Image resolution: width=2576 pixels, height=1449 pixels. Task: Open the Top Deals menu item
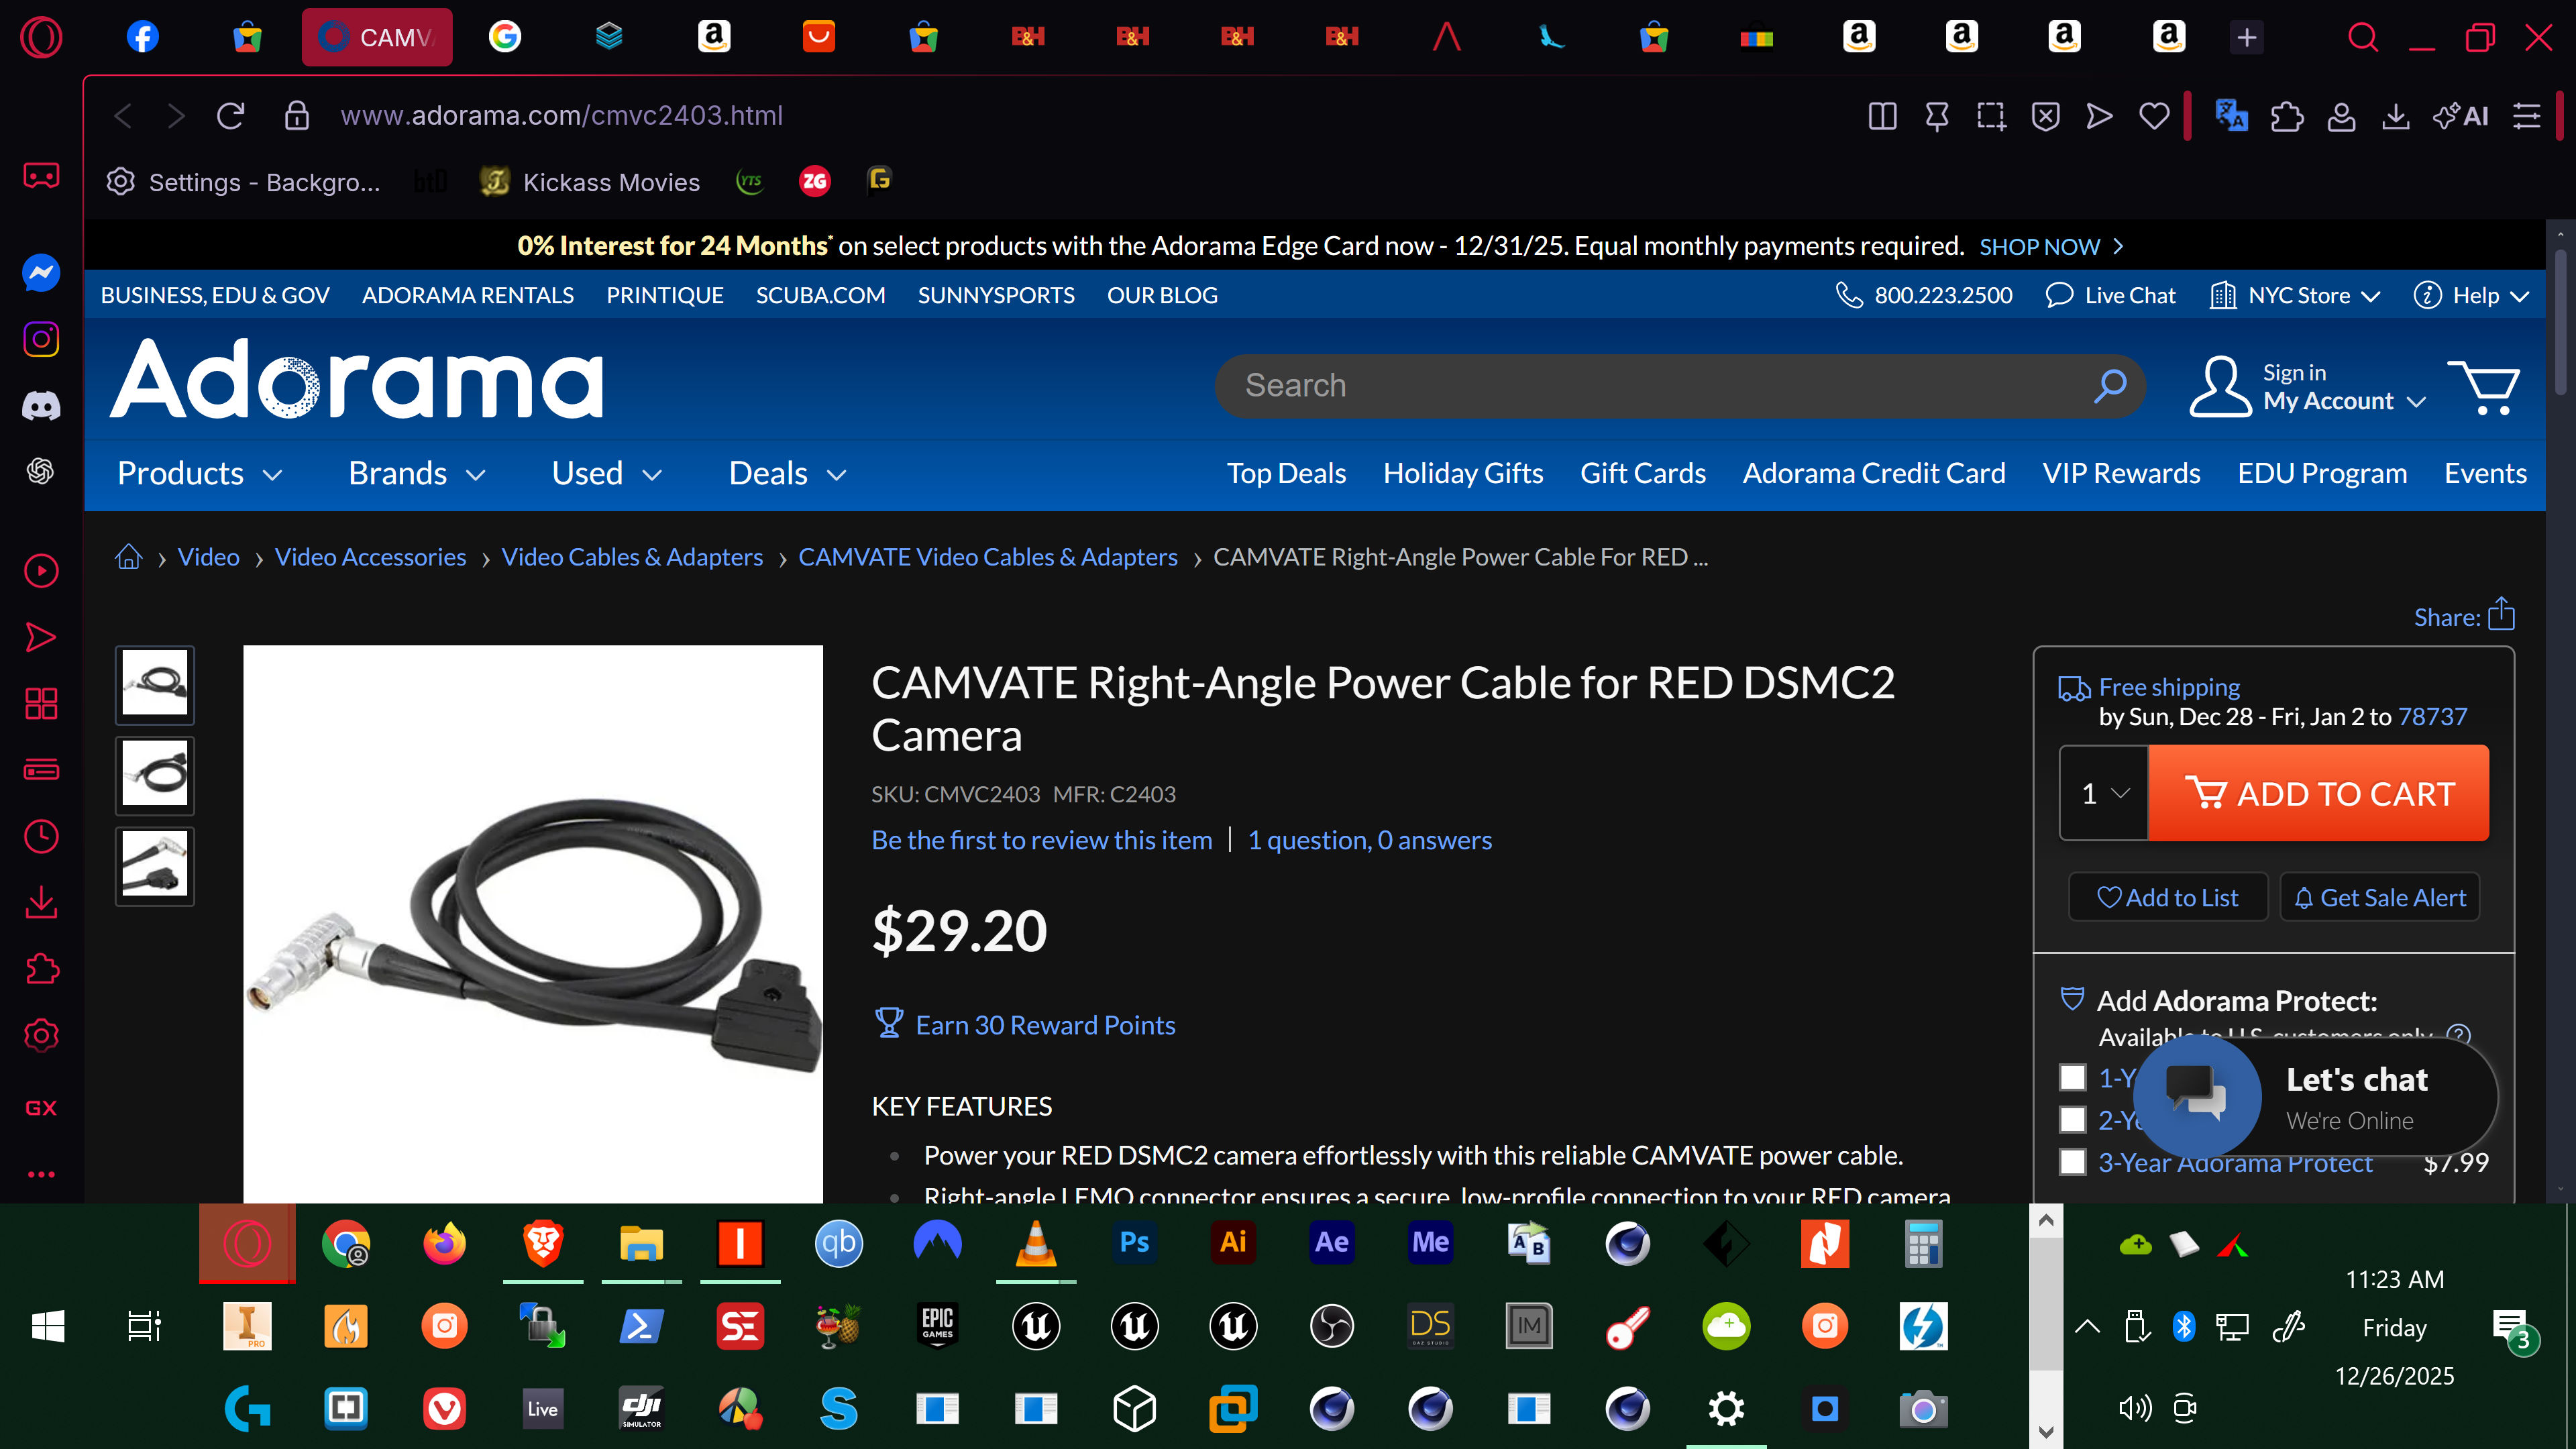tap(1286, 473)
